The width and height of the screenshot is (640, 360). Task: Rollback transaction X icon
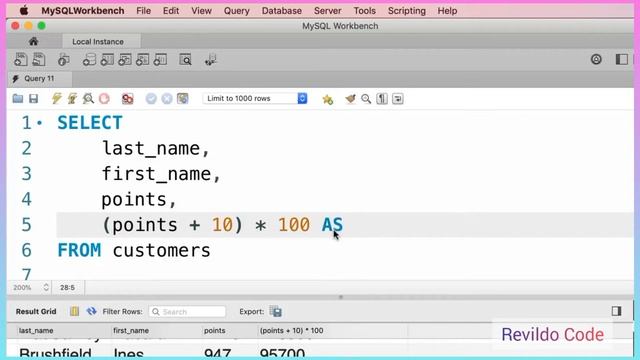click(x=167, y=98)
